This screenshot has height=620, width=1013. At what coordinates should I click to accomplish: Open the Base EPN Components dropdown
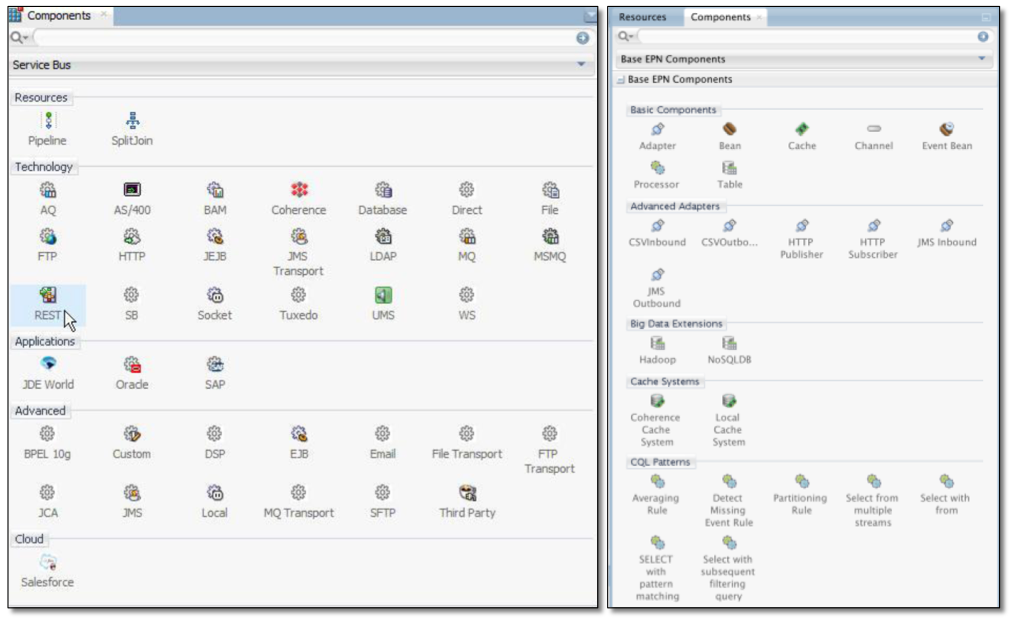click(x=981, y=59)
